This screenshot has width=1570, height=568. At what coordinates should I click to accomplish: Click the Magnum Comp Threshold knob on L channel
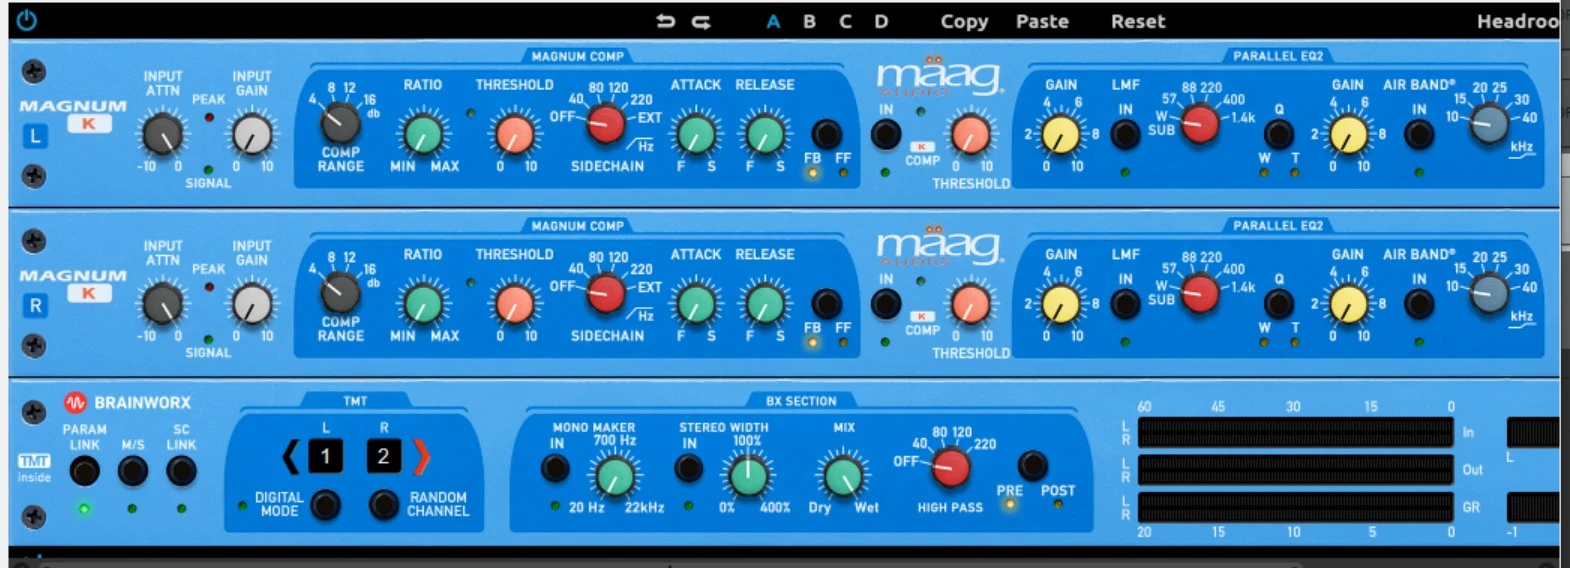coord(515,134)
